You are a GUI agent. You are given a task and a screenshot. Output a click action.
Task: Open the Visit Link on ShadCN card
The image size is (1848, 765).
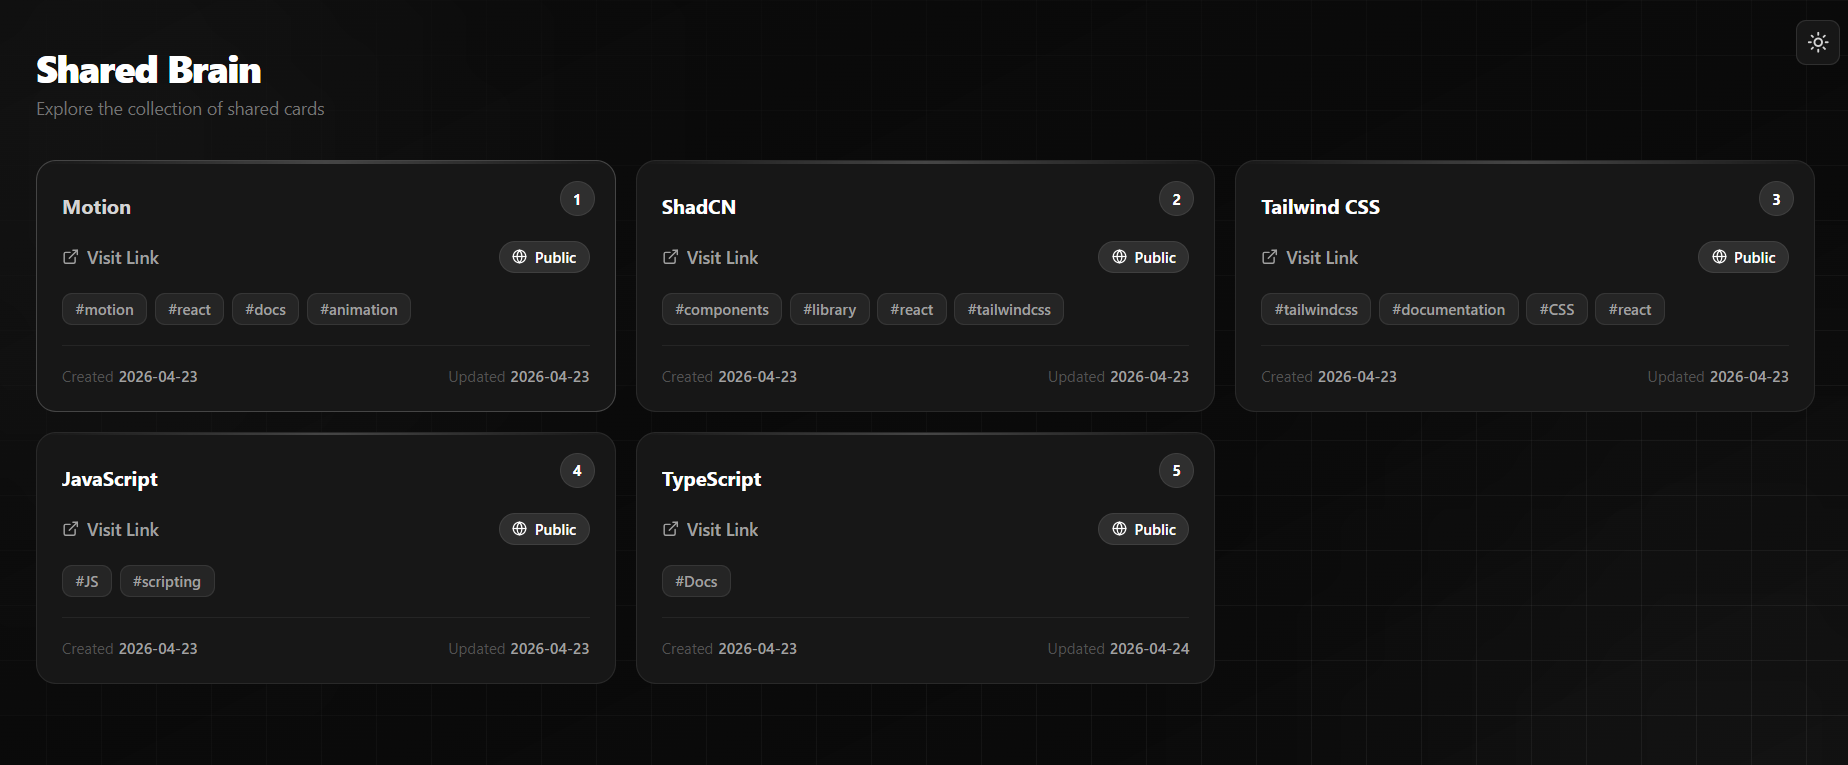(x=710, y=257)
